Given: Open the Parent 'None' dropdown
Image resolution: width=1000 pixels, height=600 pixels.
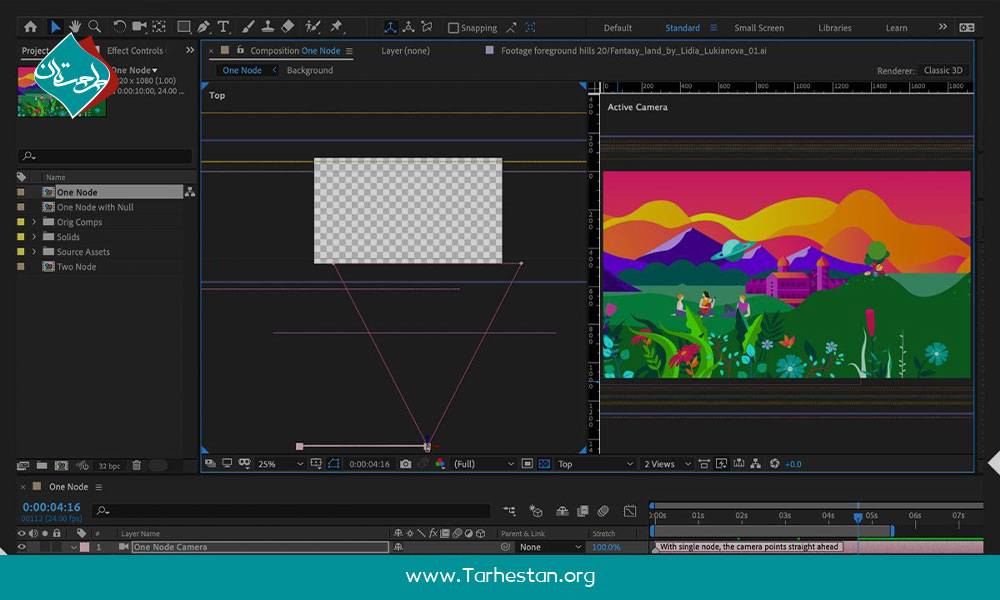Looking at the screenshot, I should (x=550, y=547).
